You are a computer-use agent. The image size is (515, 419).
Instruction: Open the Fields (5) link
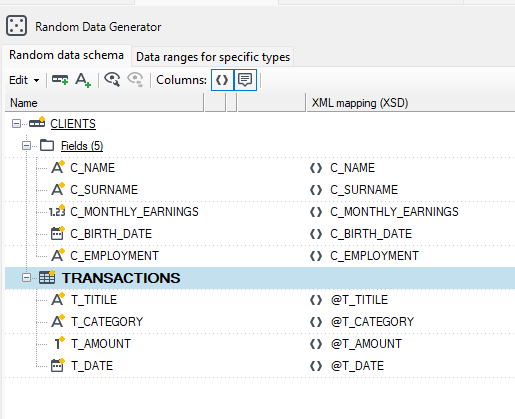point(82,146)
